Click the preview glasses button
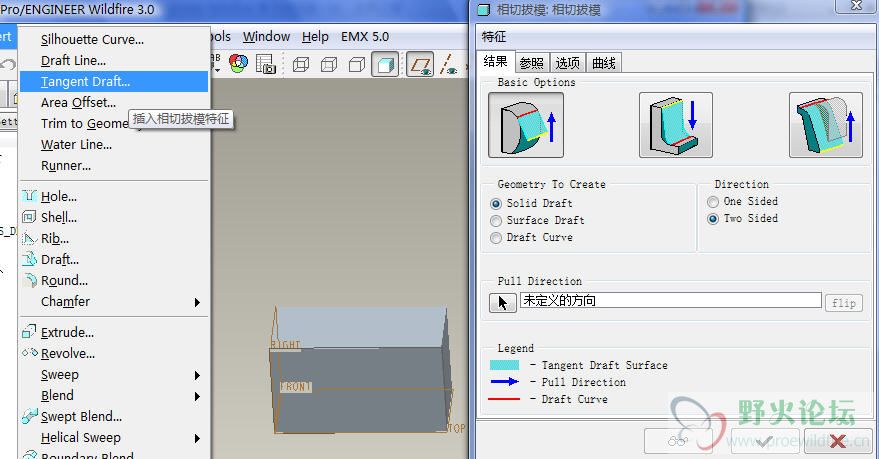 [x=678, y=441]
